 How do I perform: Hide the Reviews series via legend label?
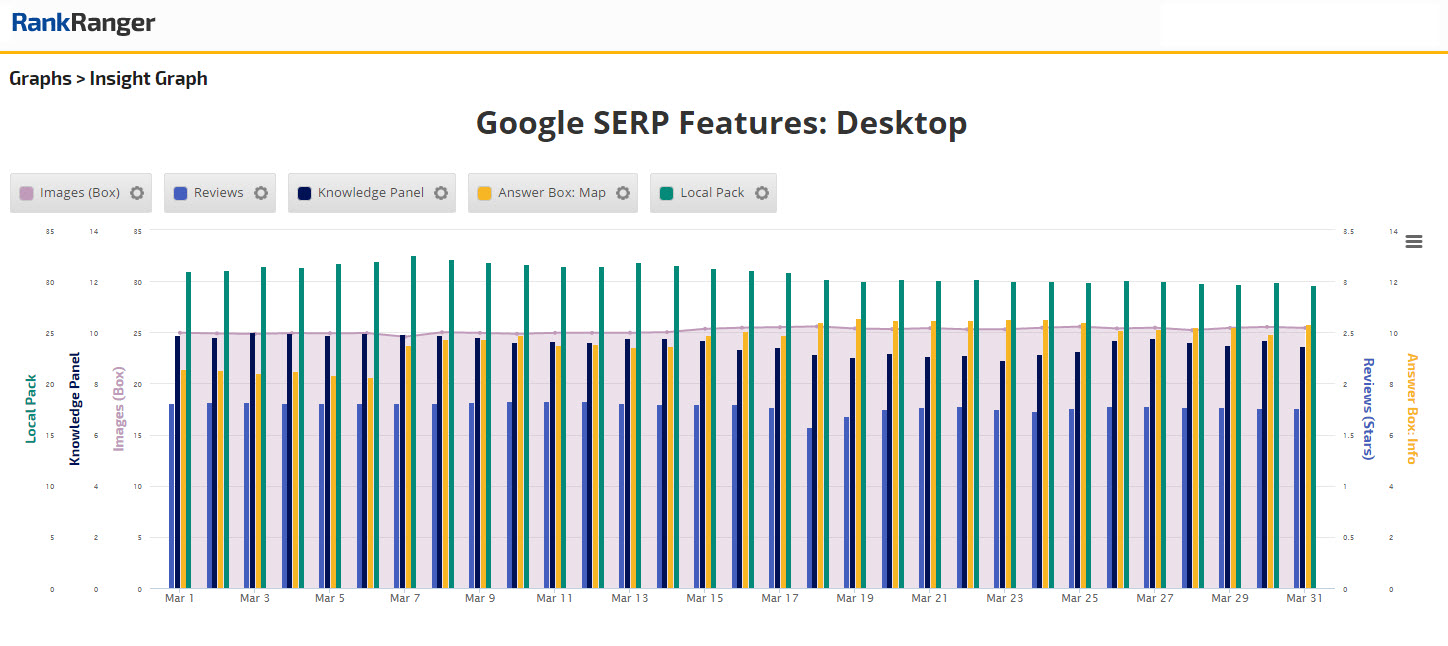pos(218,193)
